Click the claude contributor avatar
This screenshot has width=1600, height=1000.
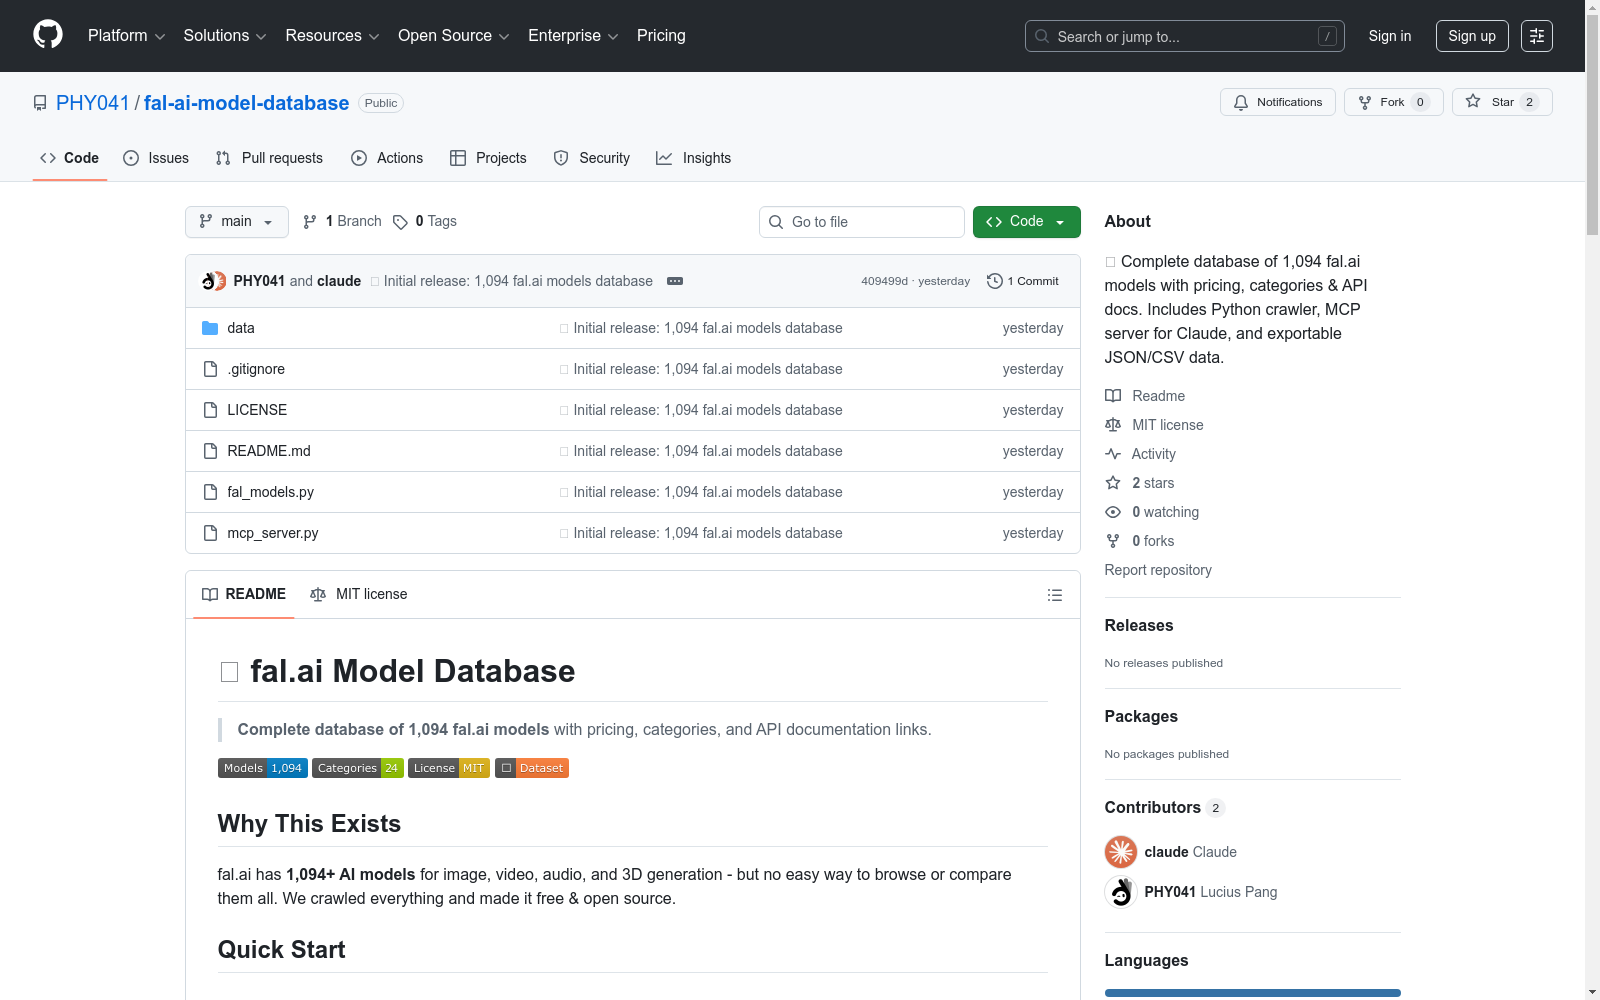pos(1121,852)
